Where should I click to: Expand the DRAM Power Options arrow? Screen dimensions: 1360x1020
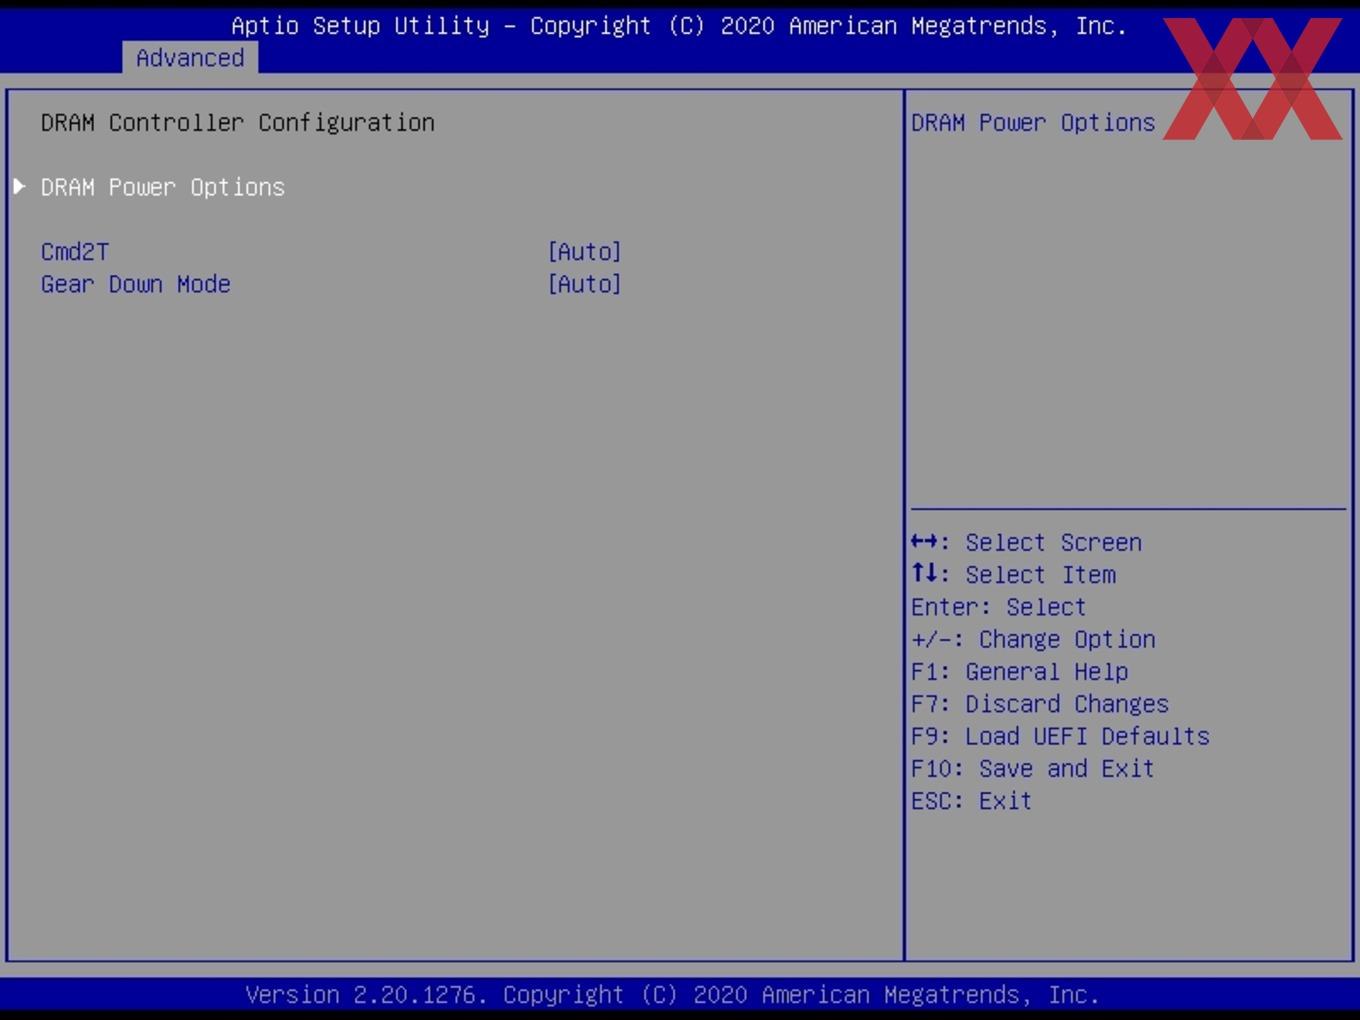click(19, 187)
